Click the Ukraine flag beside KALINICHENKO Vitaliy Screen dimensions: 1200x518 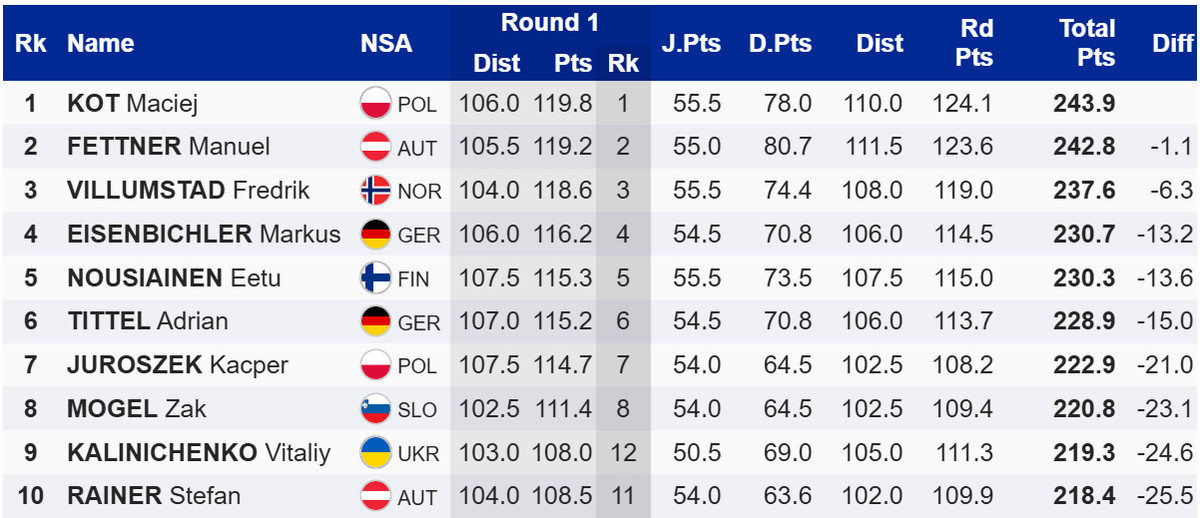click(375, 452)
